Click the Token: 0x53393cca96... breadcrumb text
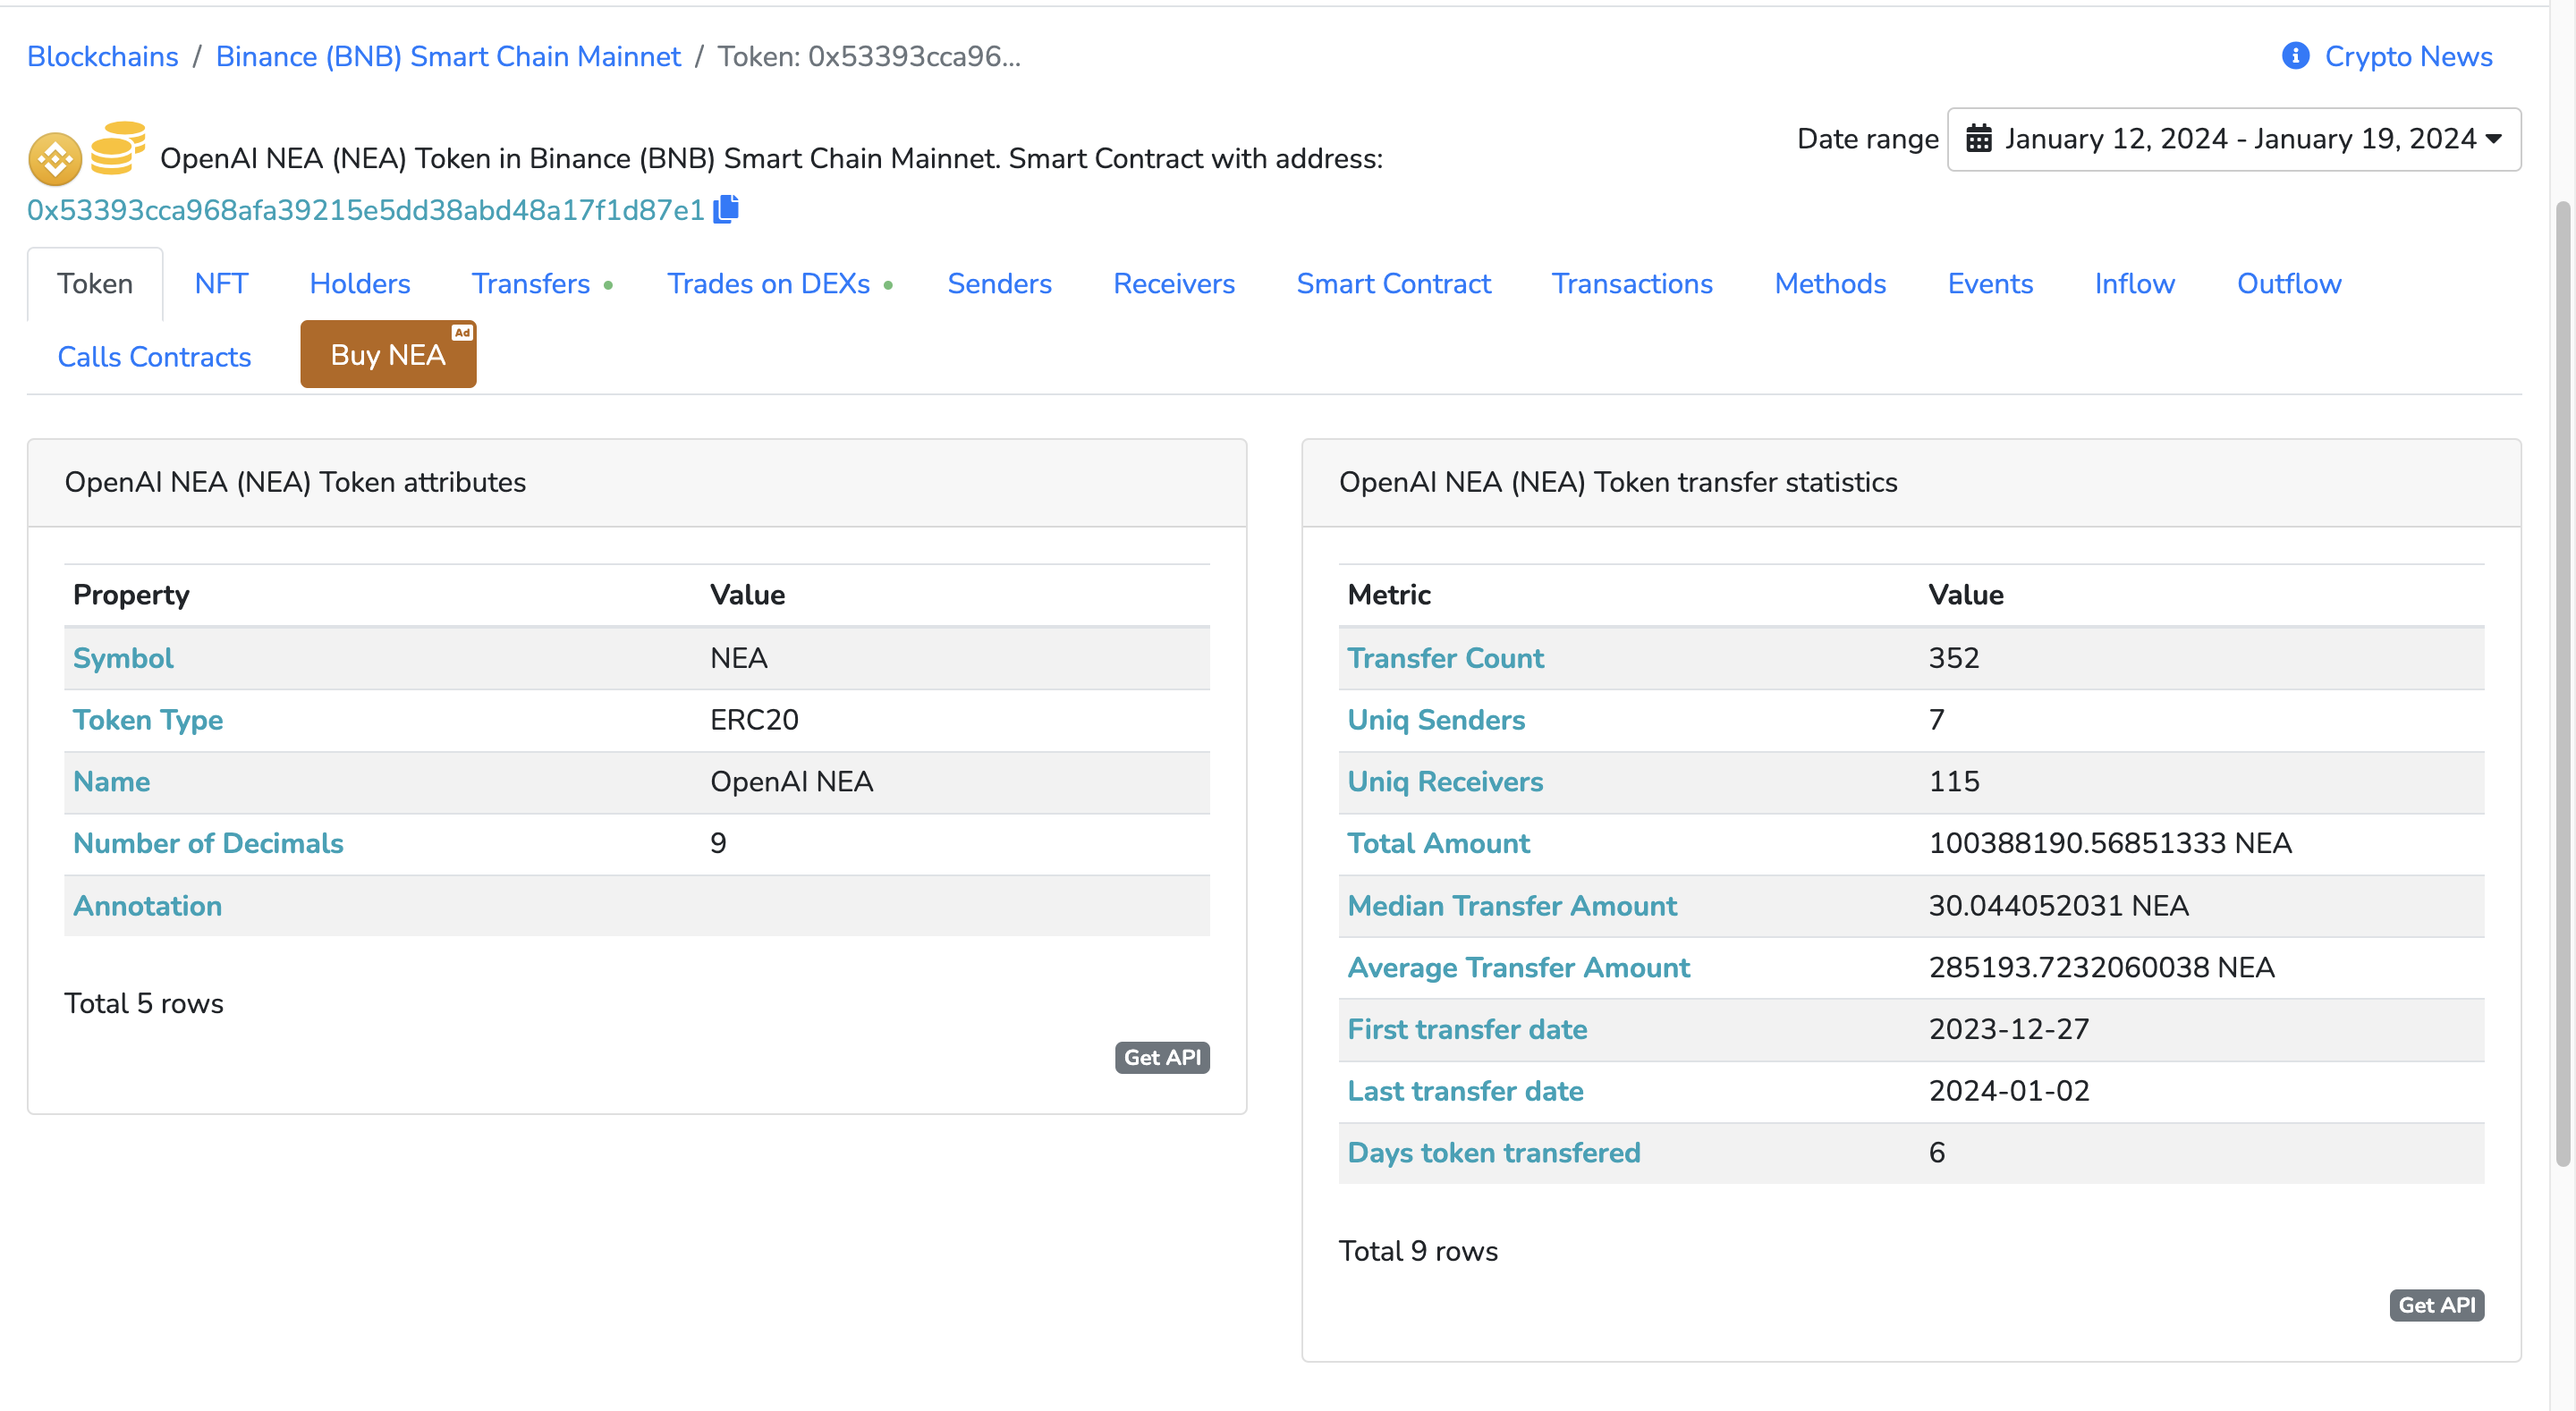2576x1411 pixels. (x=869, y=56)
